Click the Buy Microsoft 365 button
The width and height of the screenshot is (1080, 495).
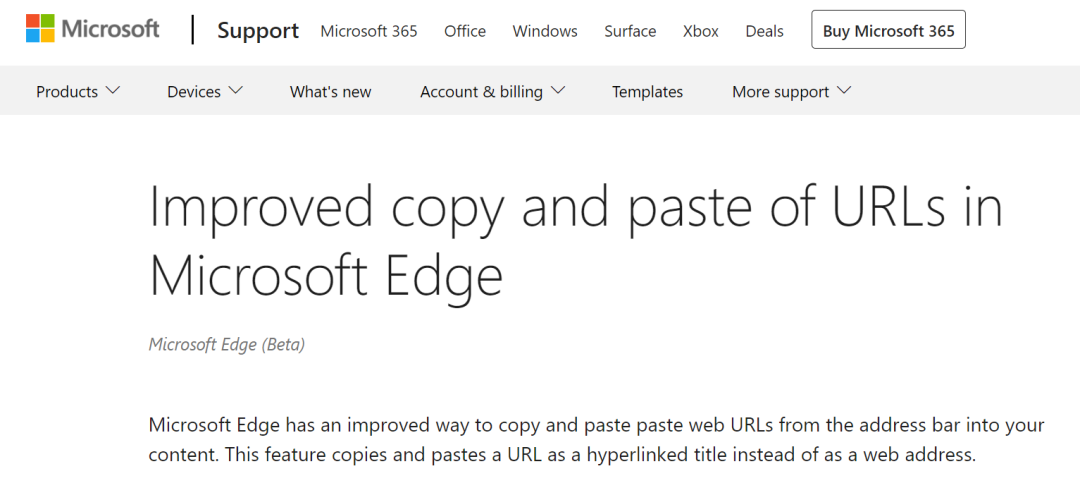coord(889,30)
